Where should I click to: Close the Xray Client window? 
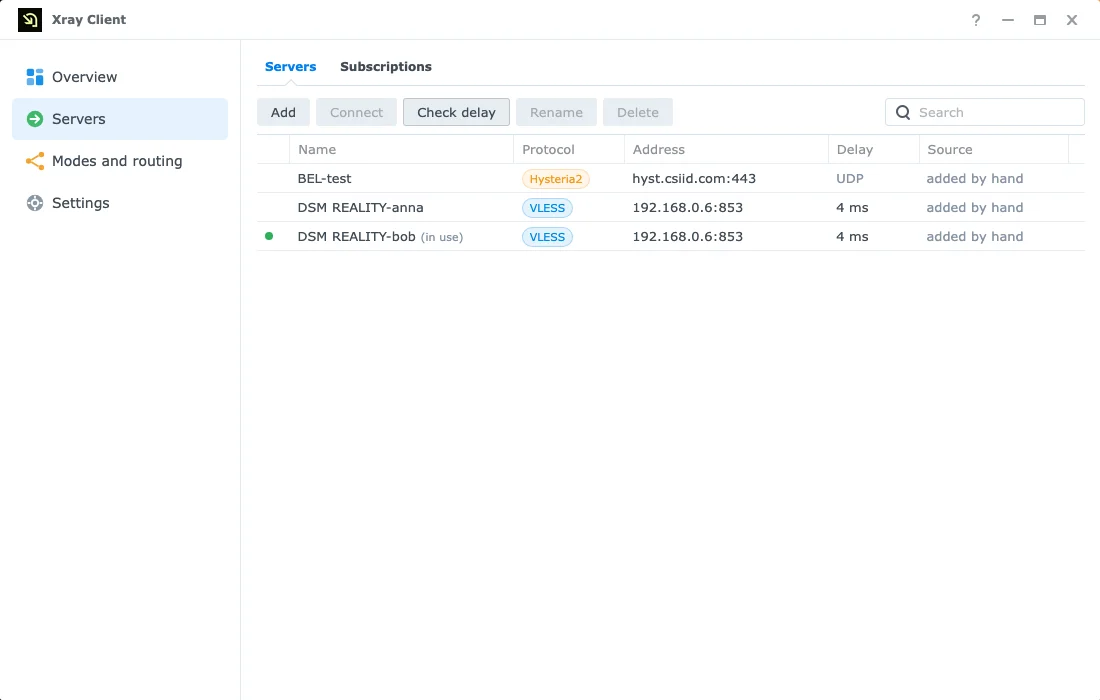pos(1072,20)
